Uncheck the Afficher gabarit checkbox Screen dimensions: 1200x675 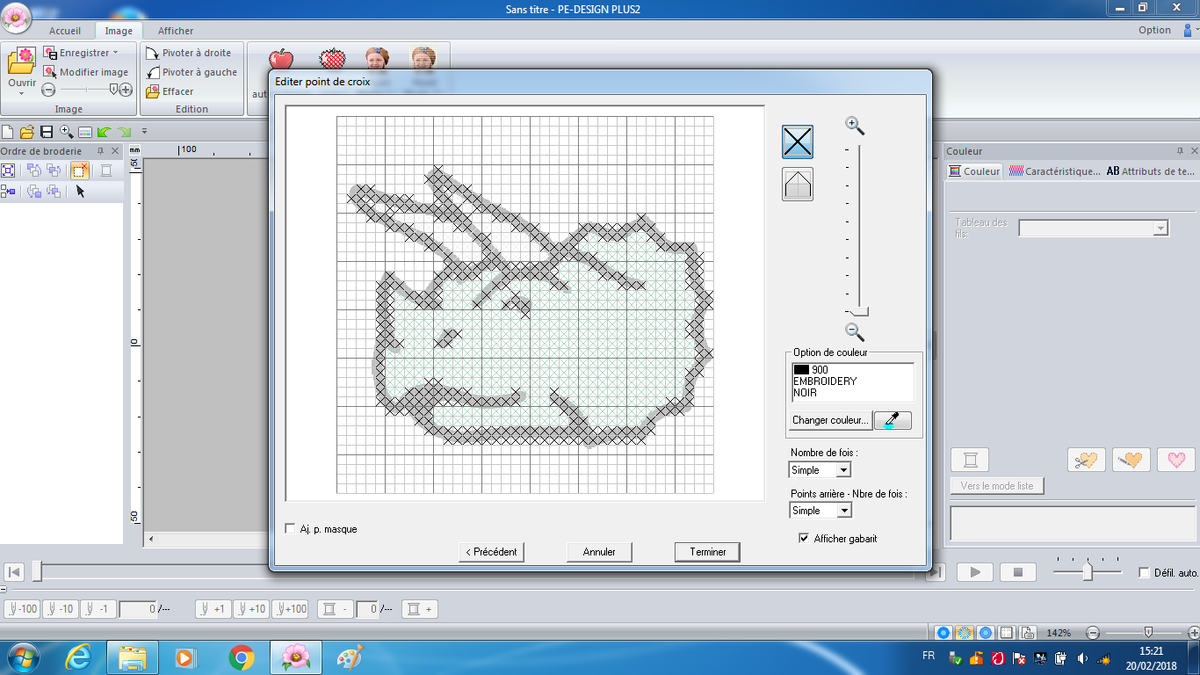tap(804, 538)
